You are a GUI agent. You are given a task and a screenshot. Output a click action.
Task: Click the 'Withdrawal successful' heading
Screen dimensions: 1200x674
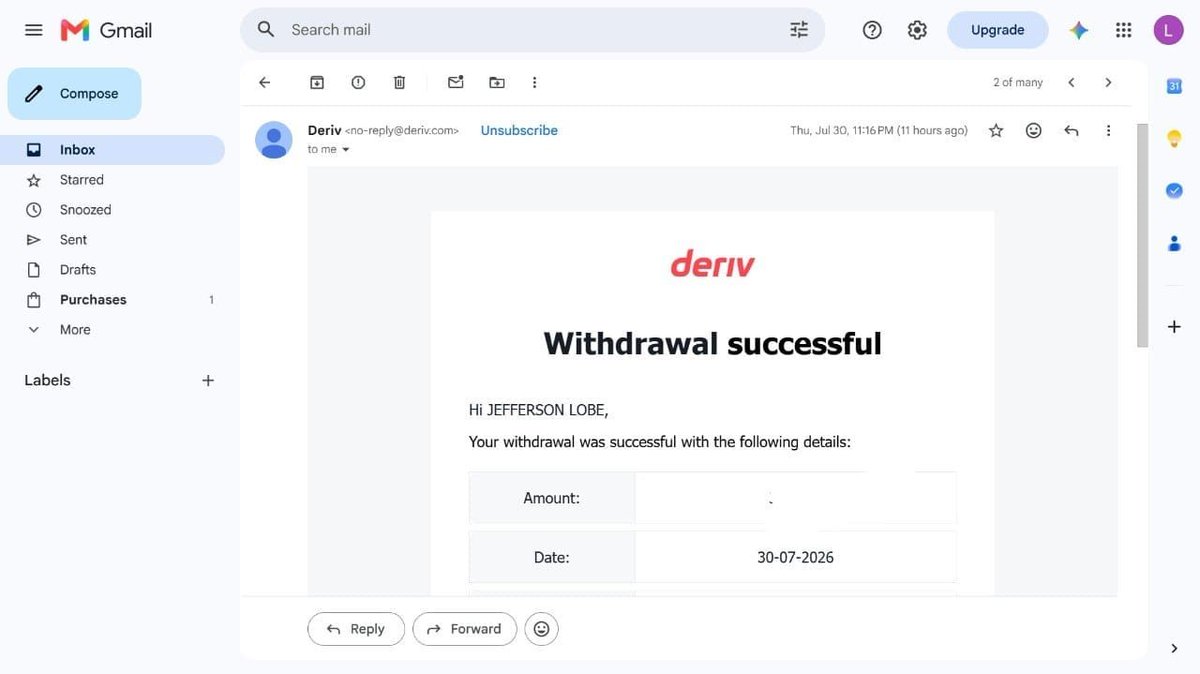(712, 344)
